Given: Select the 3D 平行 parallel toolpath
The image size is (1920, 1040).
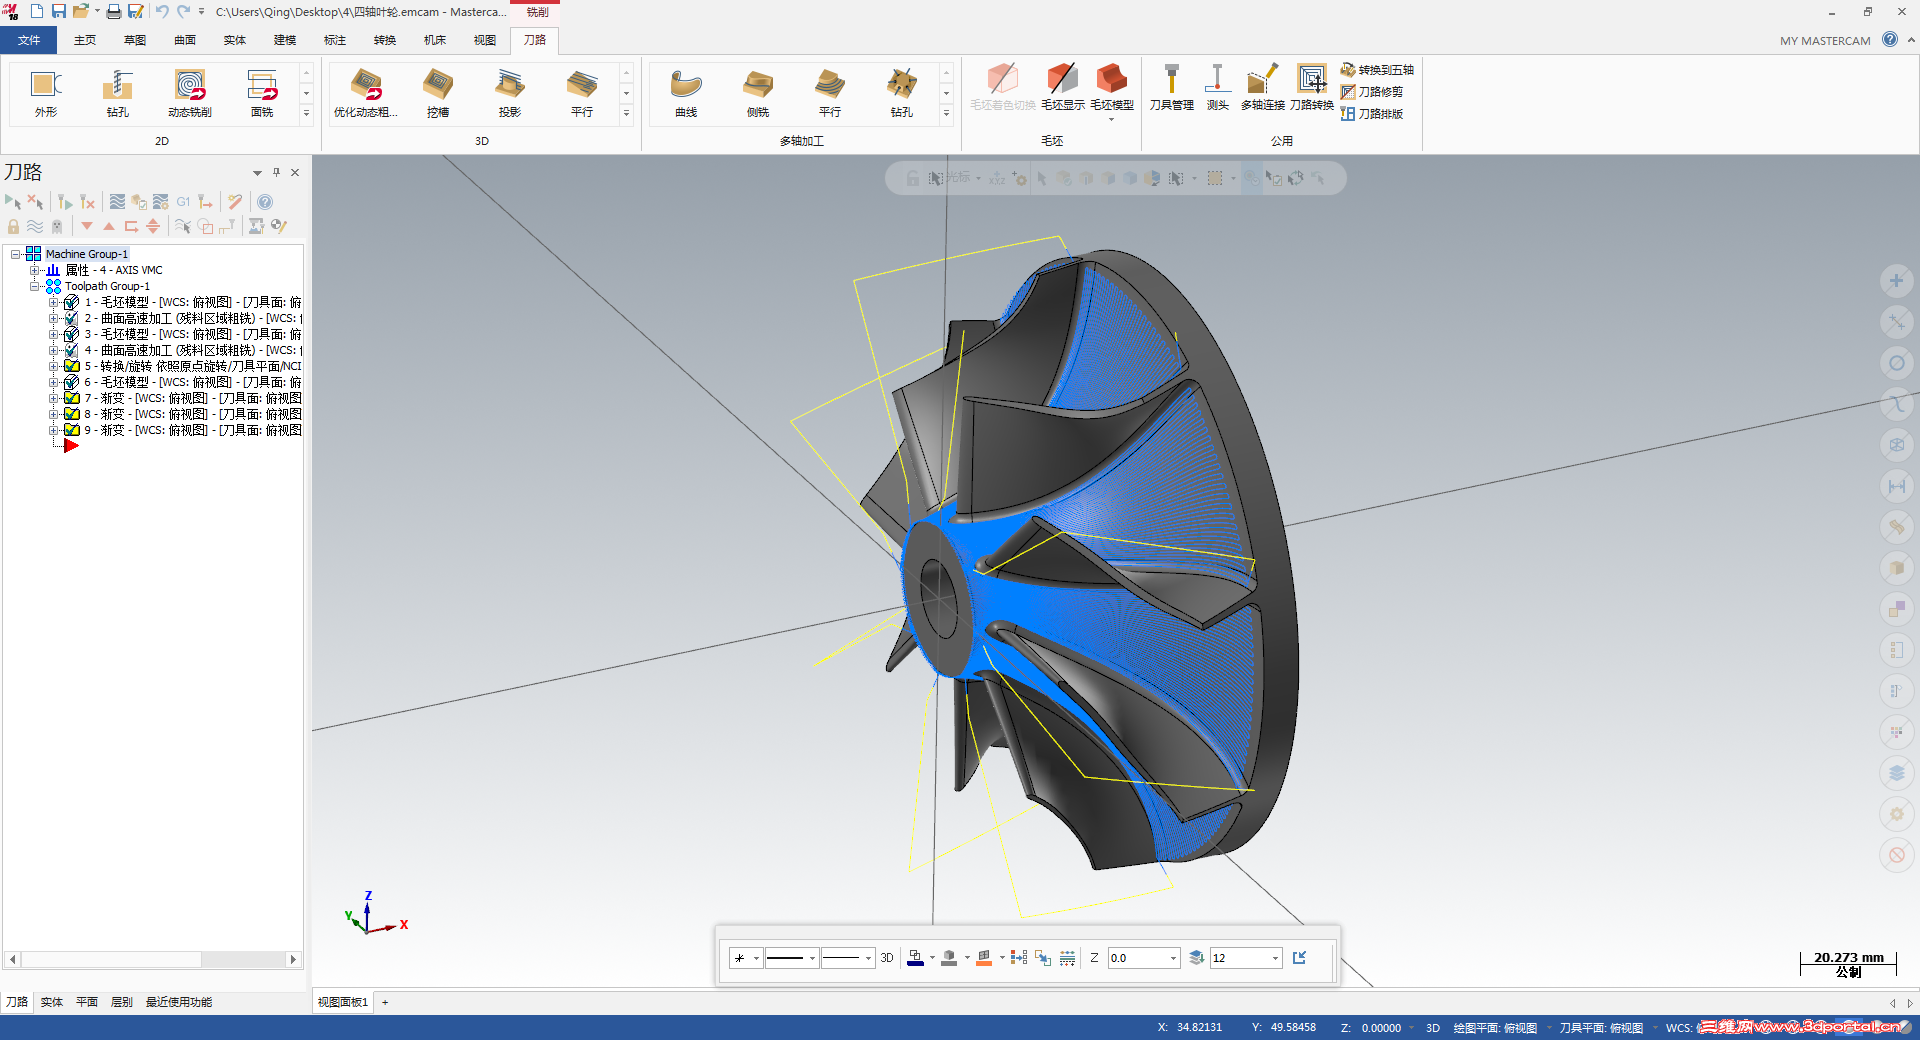Looking at the screenshot, I should (582, 93).
